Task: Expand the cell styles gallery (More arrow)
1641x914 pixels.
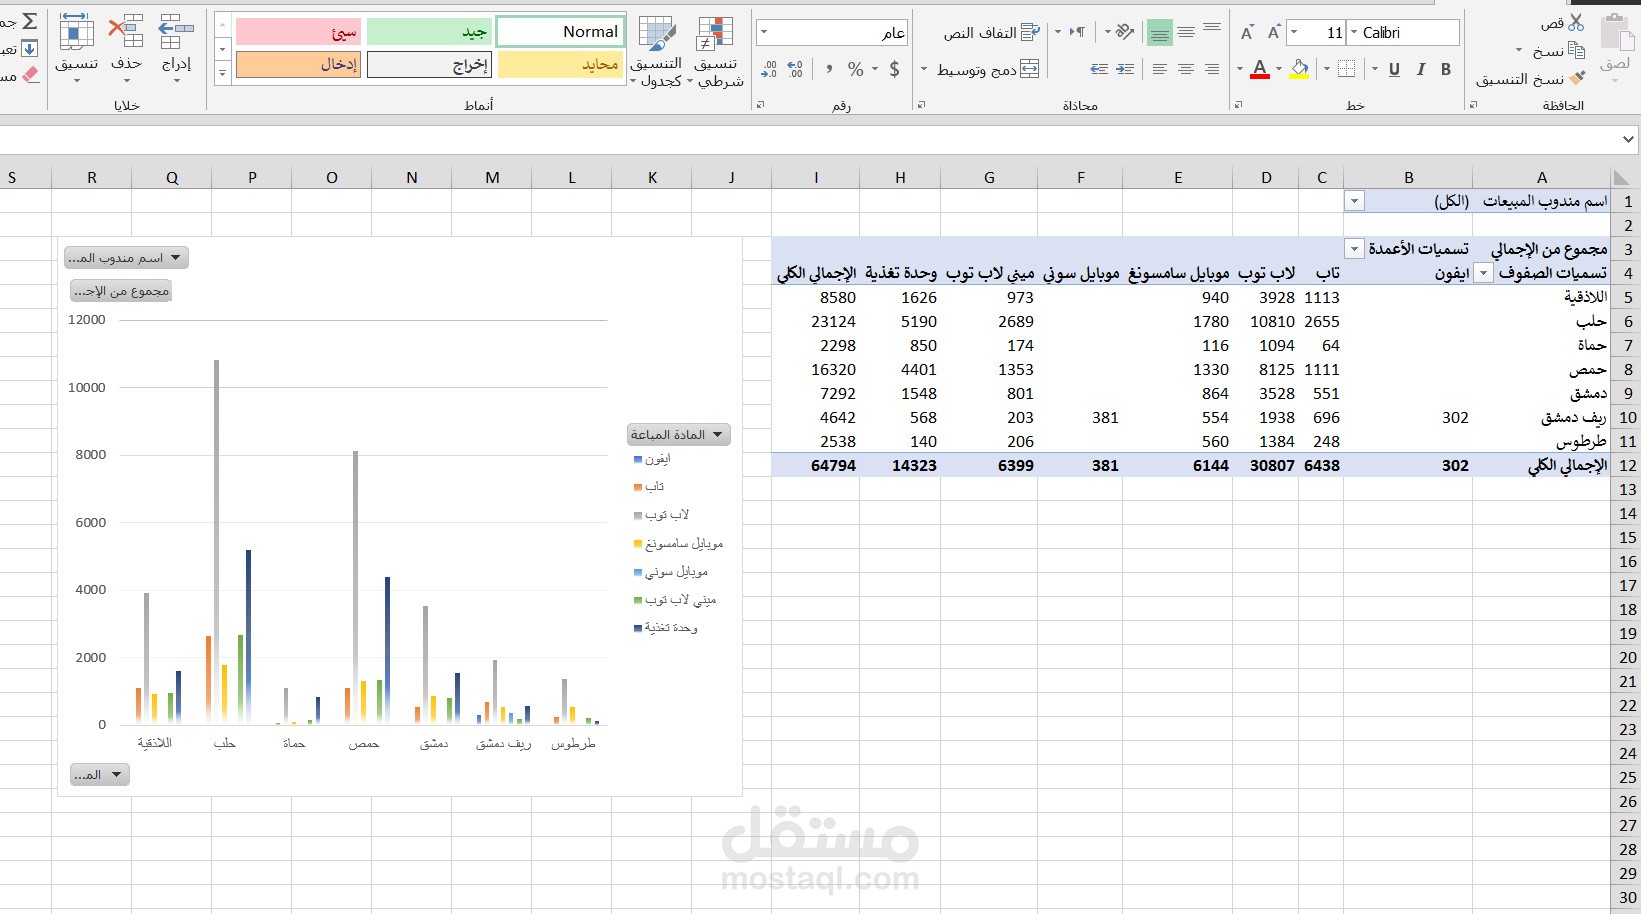Action: pos(222,72)
